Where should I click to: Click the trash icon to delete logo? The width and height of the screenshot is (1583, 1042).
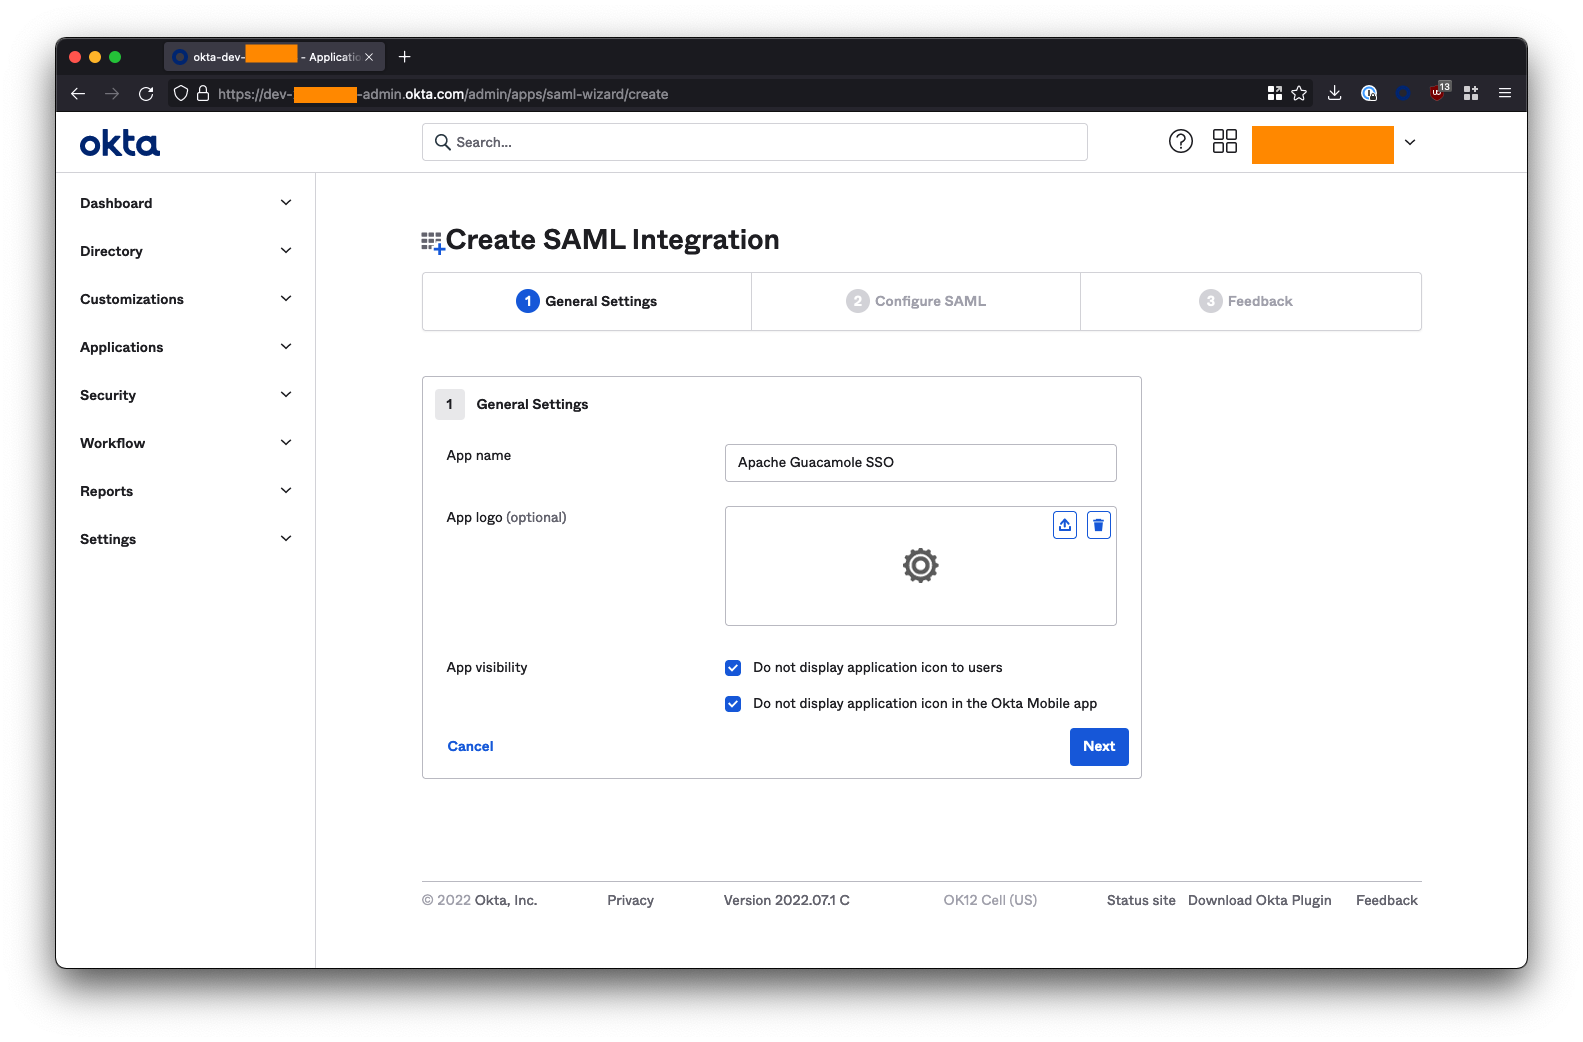(1098, 525)
